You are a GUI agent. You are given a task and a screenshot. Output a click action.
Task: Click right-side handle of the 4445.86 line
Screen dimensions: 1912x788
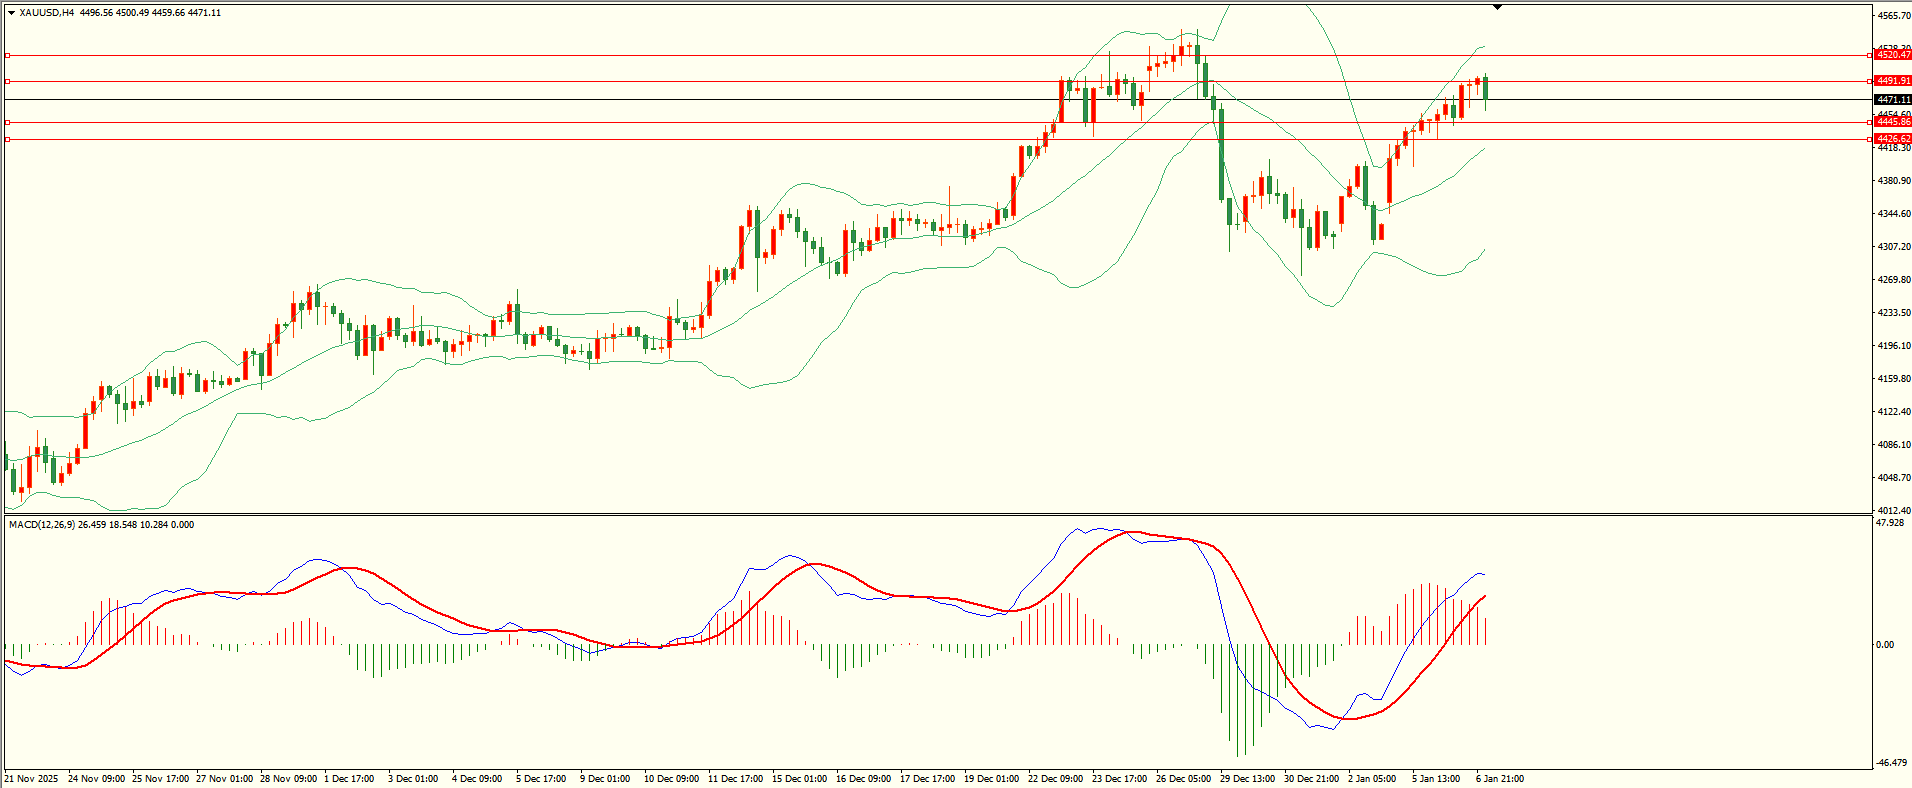[1870, 123]
